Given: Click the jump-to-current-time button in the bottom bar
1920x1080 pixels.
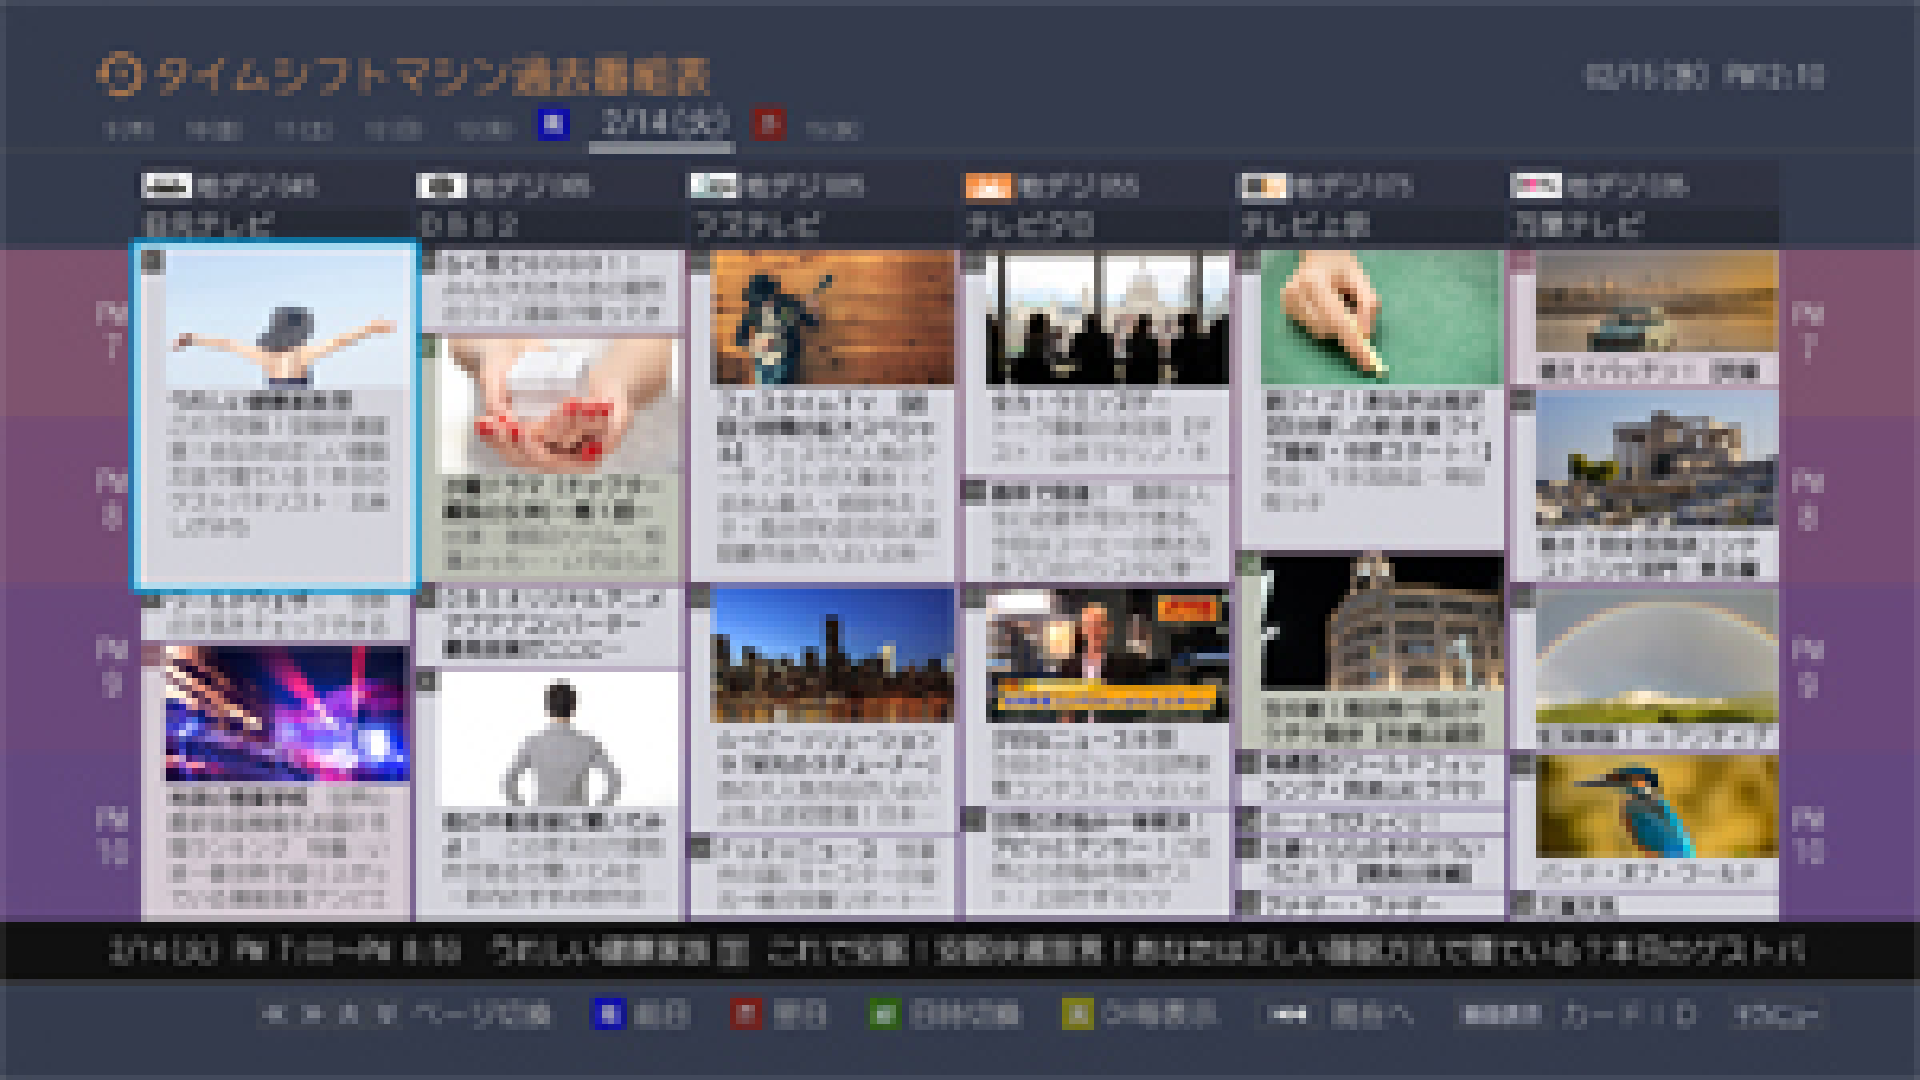Looking at the screenshot, I should [x=1287, y=1014].
